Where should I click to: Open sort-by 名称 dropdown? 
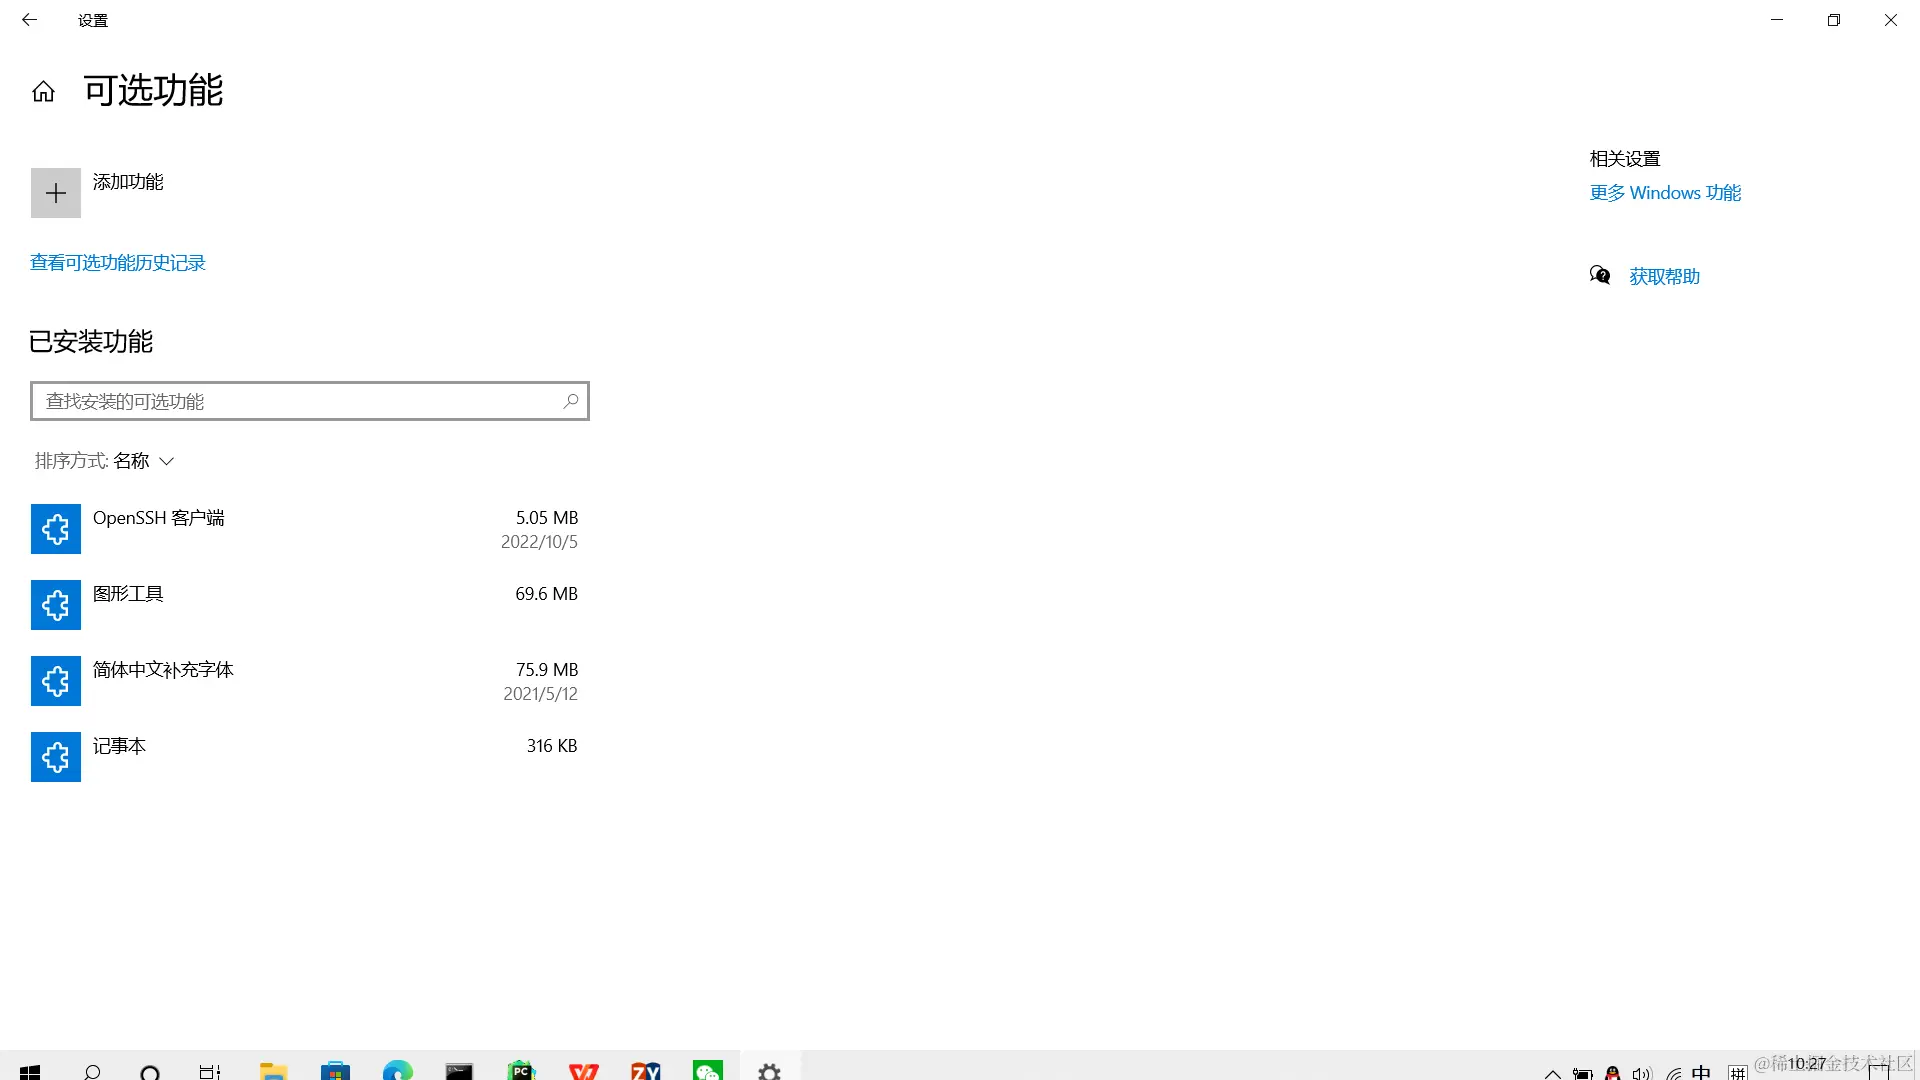[130, 461]
